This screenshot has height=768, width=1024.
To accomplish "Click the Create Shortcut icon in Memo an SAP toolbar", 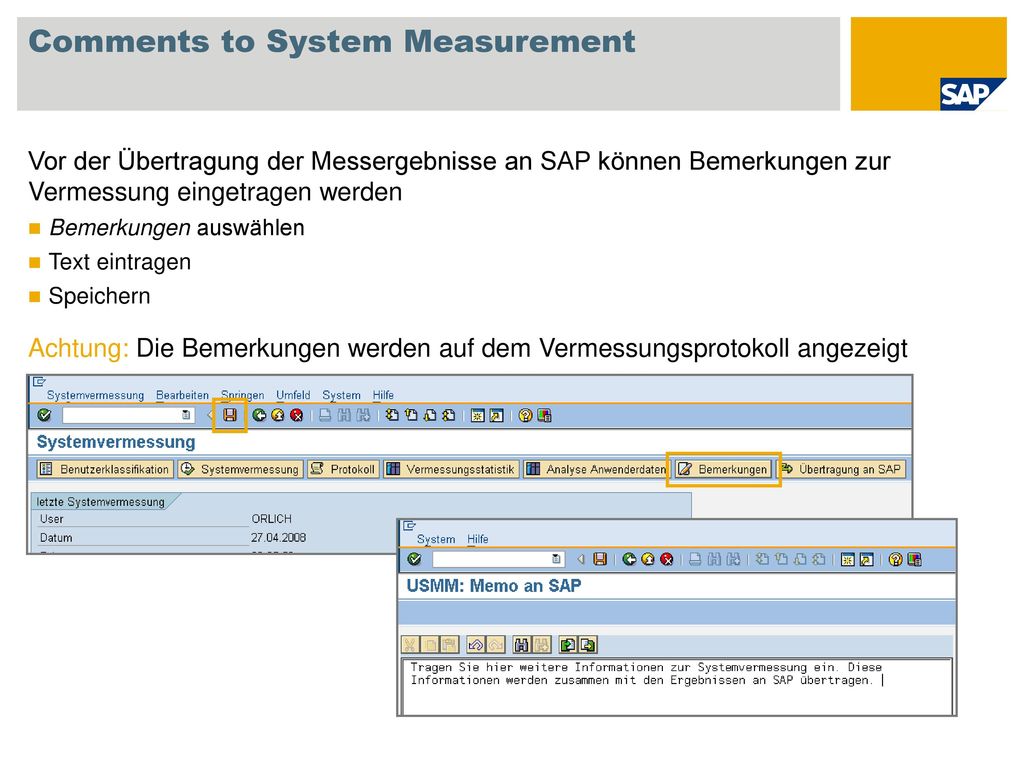I will point(867,559).
